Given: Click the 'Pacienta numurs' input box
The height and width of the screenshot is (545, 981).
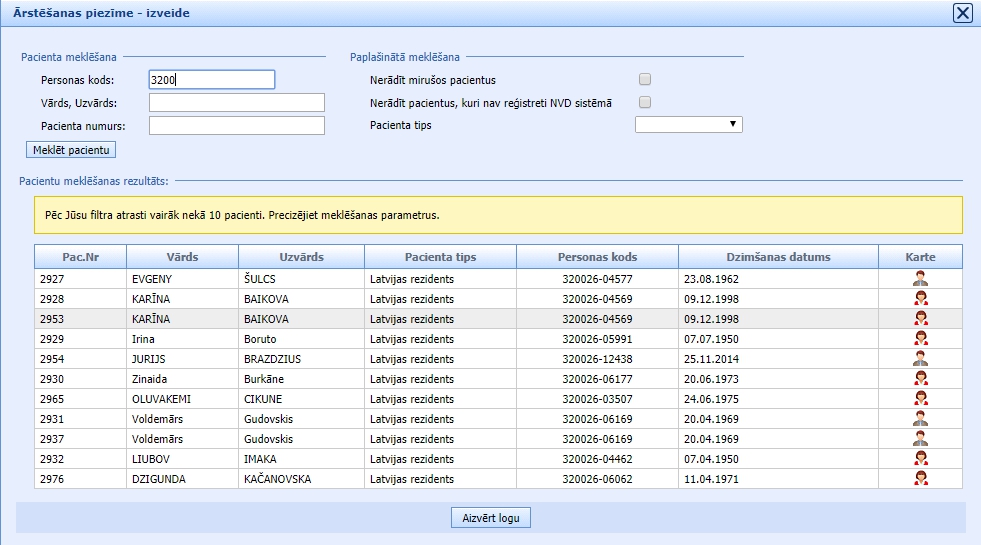Looking at the screenshot, I should tap(237, 125).
